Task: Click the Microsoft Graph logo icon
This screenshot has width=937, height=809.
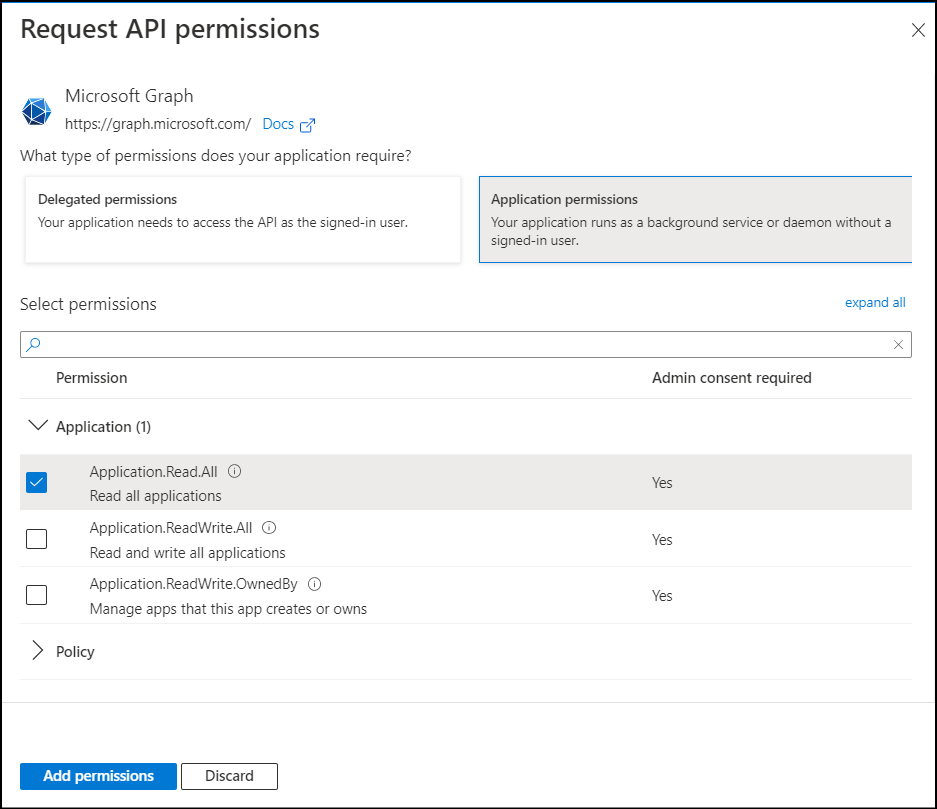Action: click(x=36, y=111)
